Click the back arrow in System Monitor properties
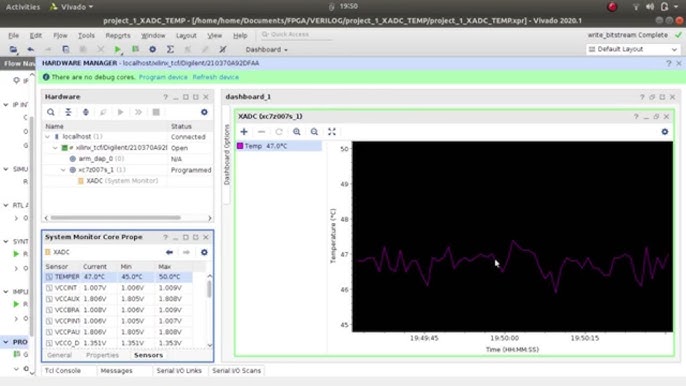The image size is (686, 386). [169, 253]
